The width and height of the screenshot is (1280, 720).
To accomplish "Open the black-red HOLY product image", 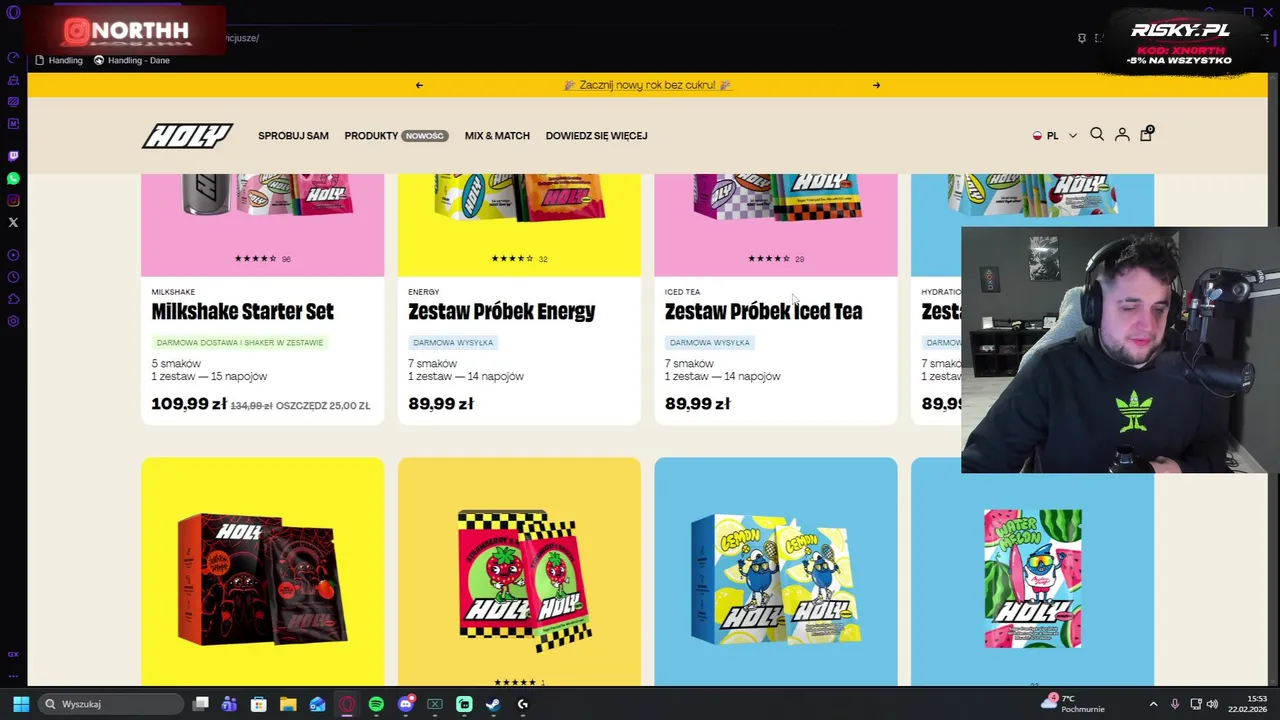I will pyautogui.click(x=262, y=579).
